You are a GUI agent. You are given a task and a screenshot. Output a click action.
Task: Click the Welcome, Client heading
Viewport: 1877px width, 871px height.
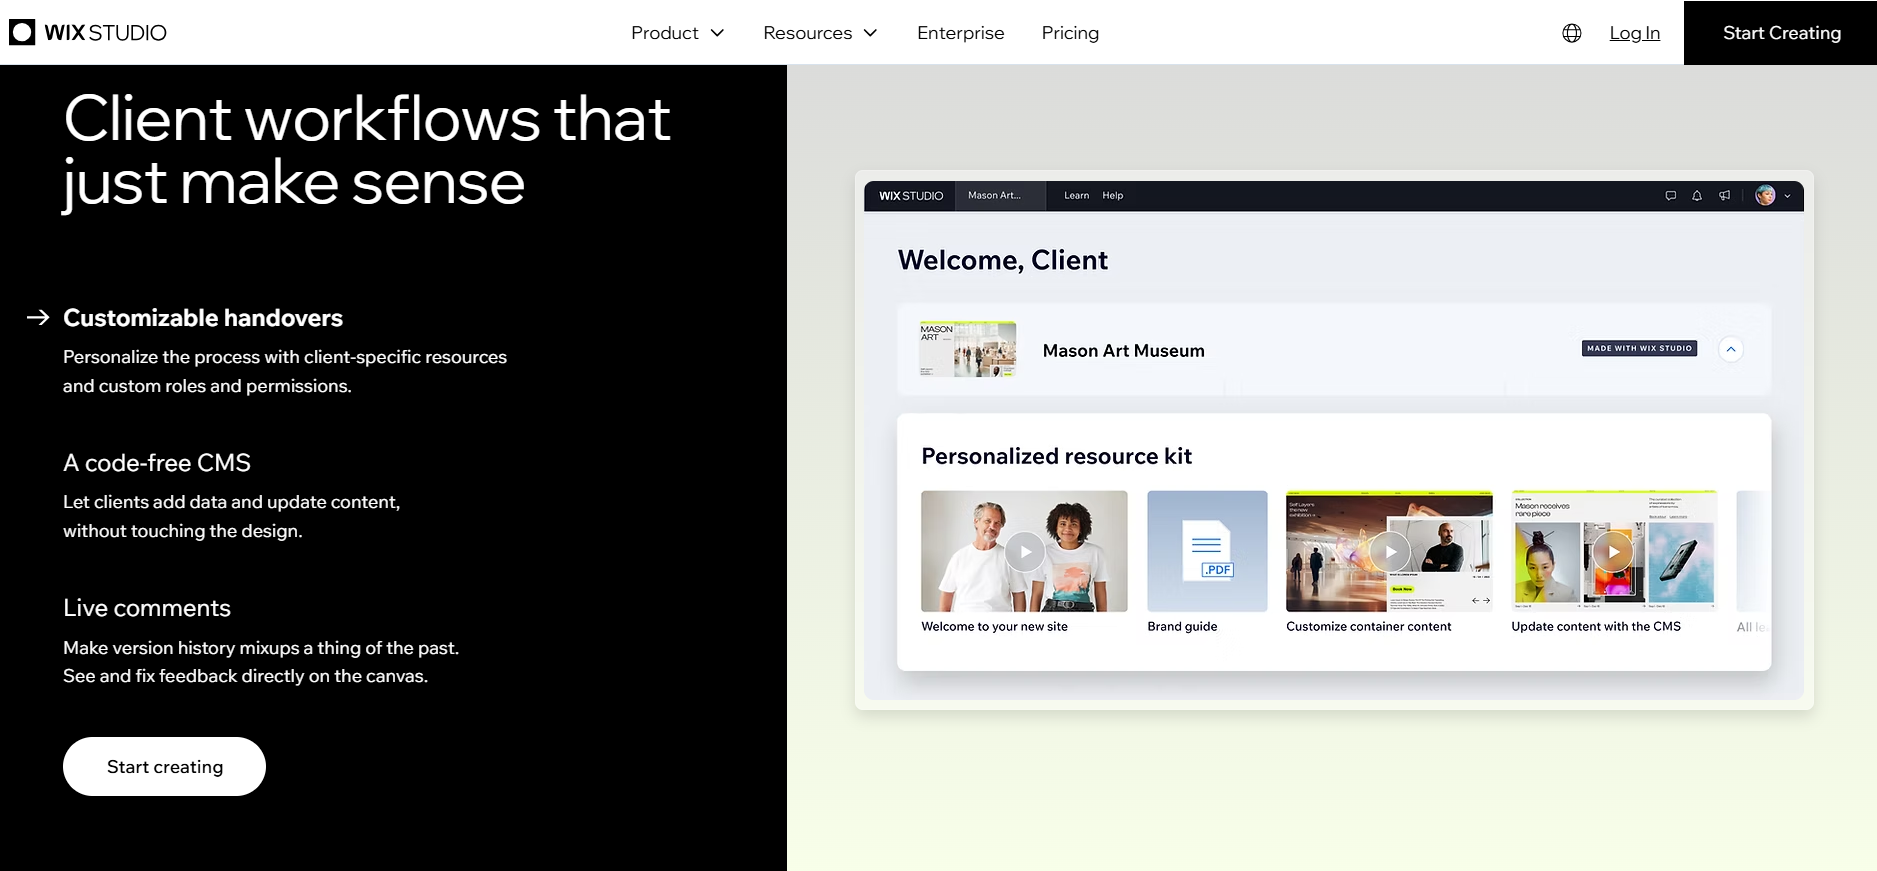[1002, 260]
